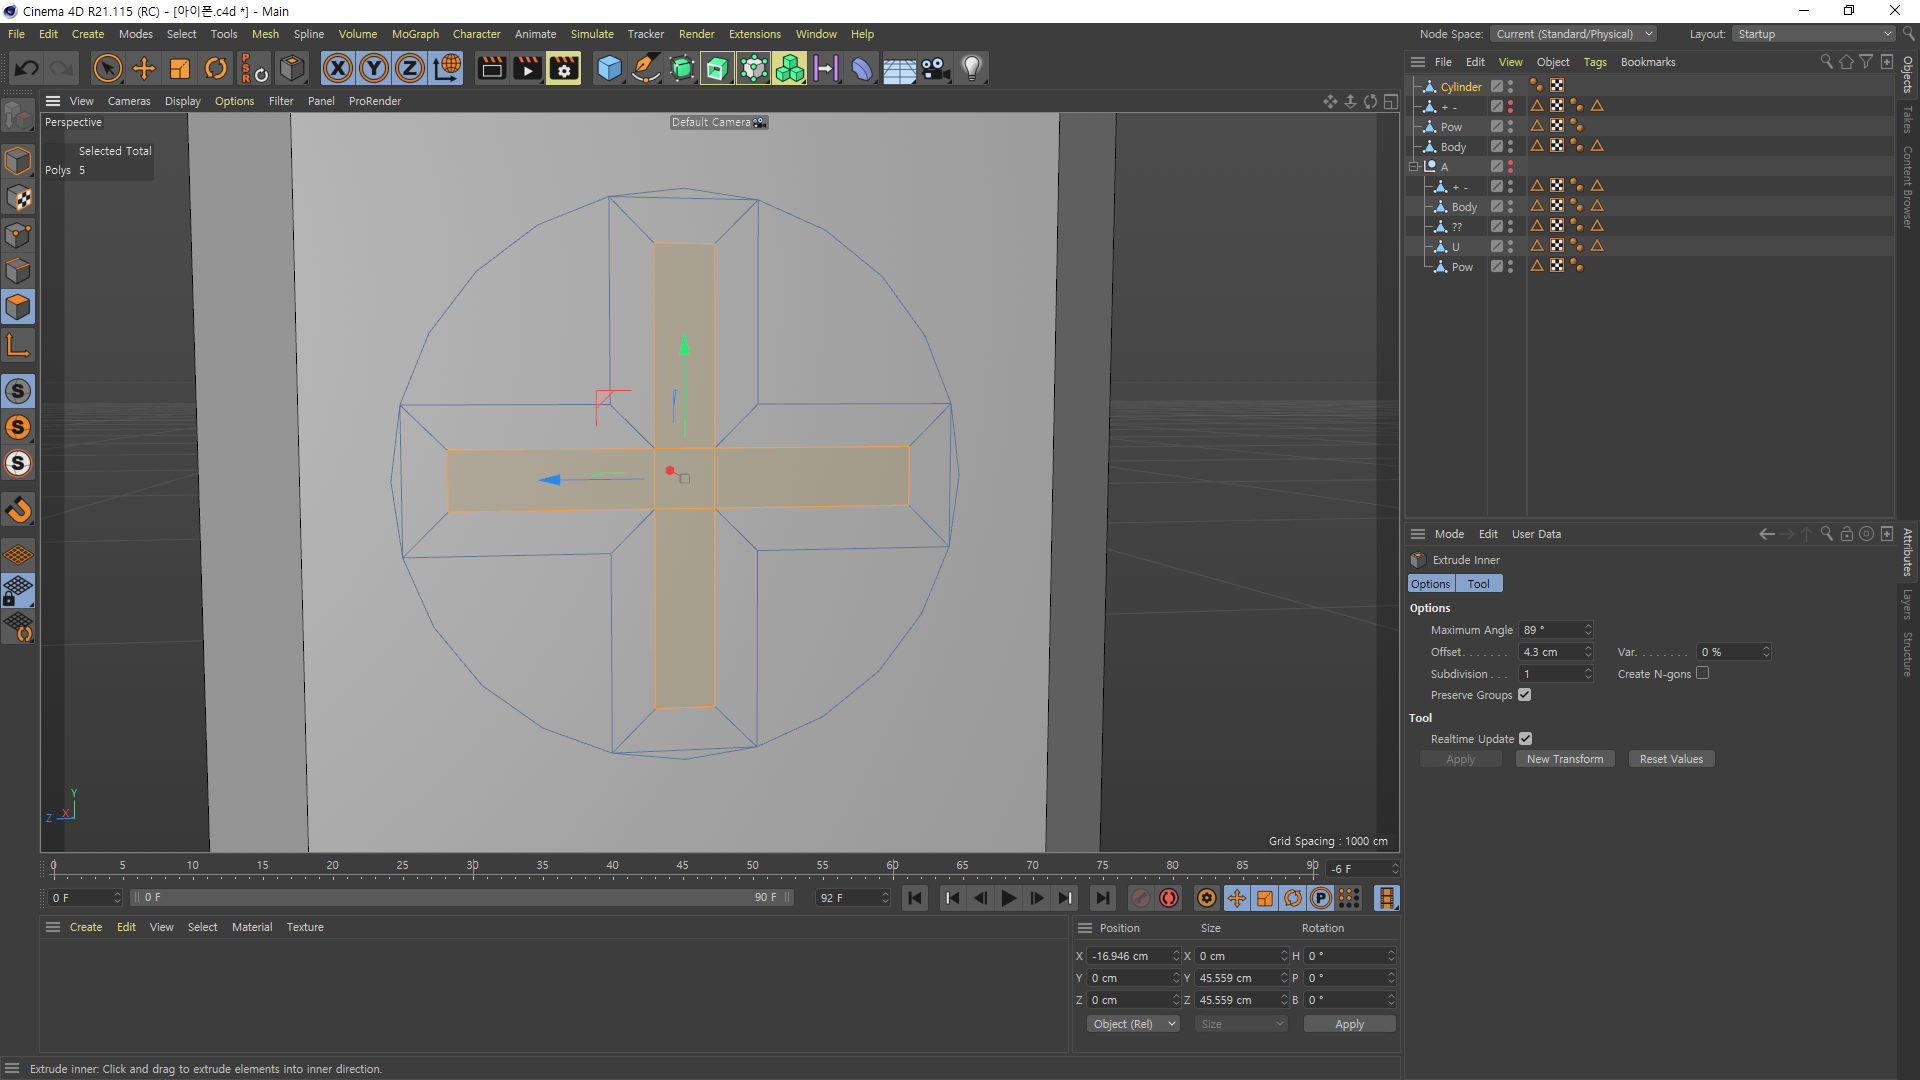Open the Layout Startup dropdown
Screen dimensions: 1920x1080
[1814, 34]
